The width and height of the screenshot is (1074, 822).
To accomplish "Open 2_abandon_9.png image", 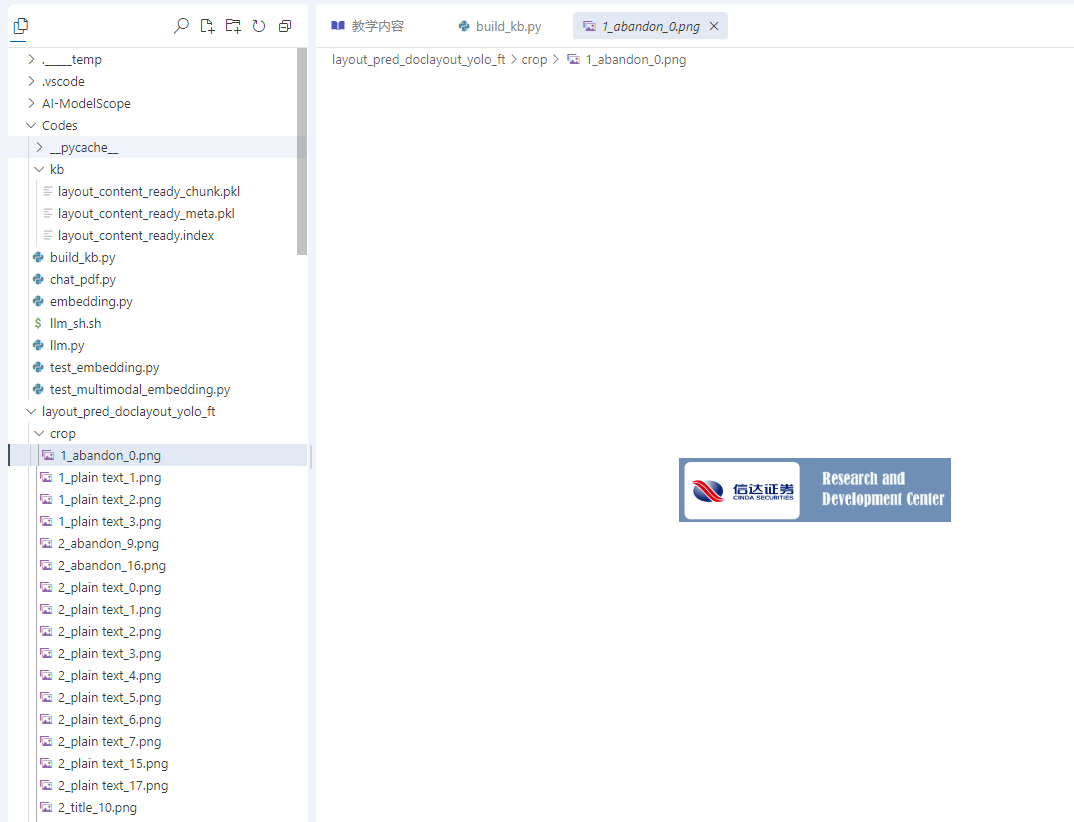I will click(x=158, y=544).
